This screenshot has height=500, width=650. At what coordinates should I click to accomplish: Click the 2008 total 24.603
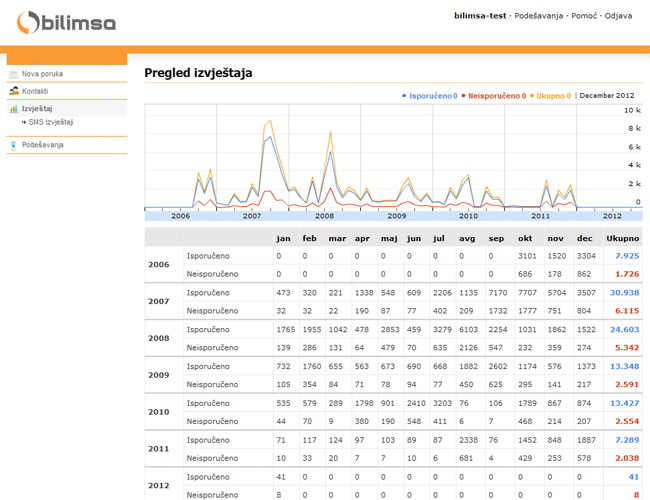click(x=624, y=330)
